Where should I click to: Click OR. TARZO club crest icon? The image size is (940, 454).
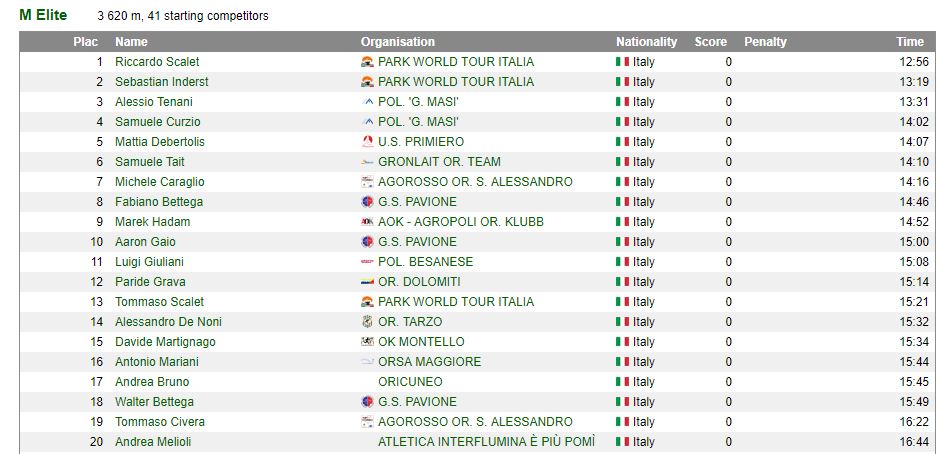click(x=367, y=322)
